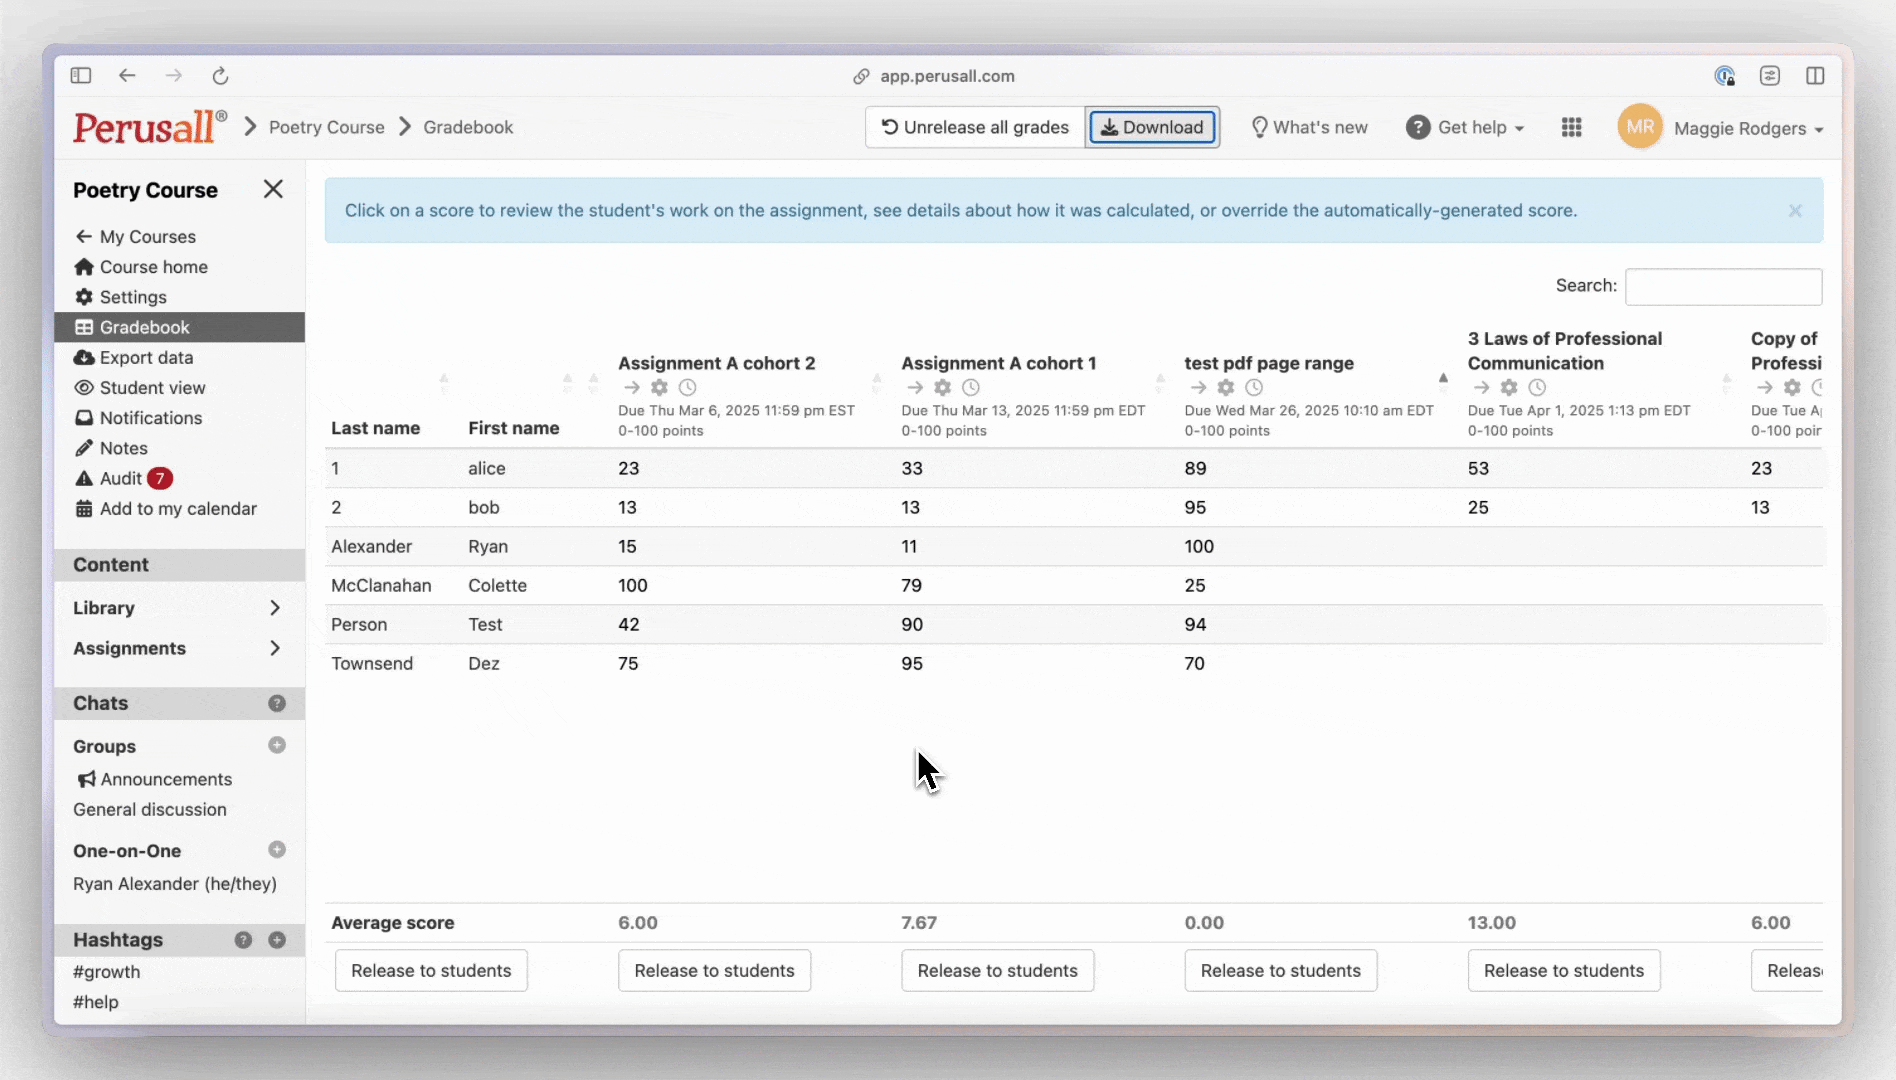Add a new group with the Groups plus icon

click(277, 745)
